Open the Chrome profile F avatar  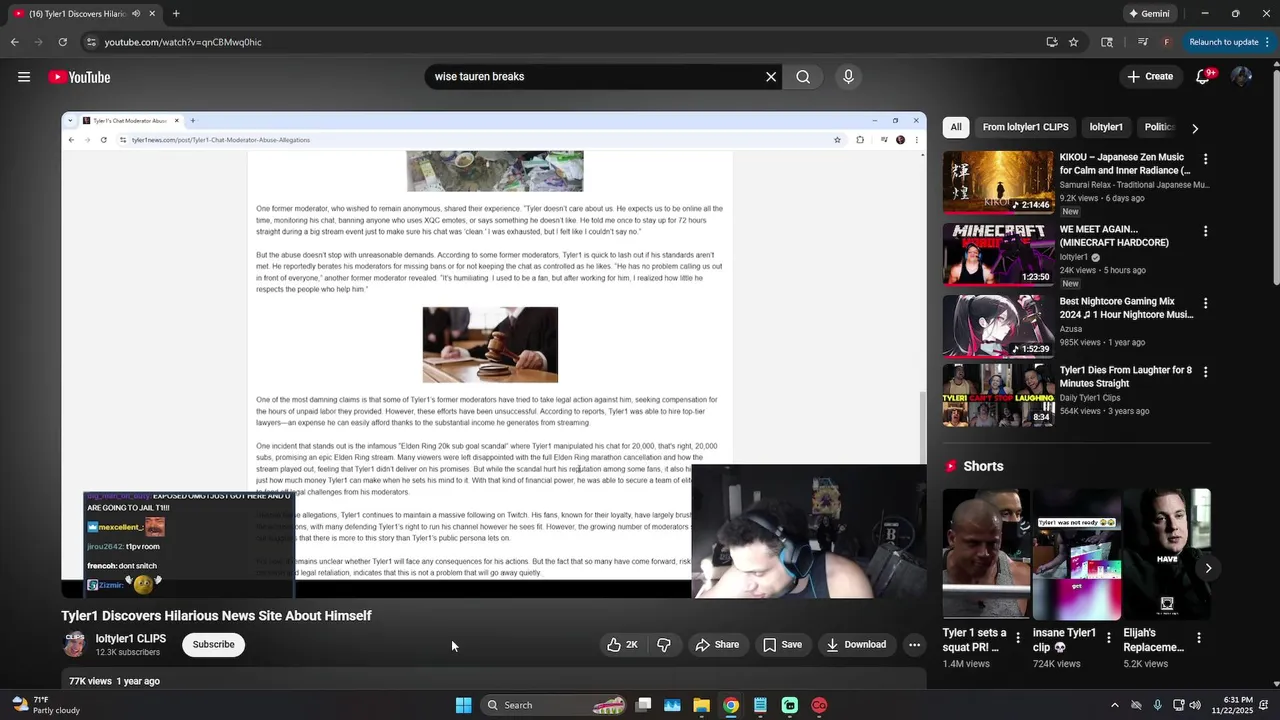(x=1166, y=42)
